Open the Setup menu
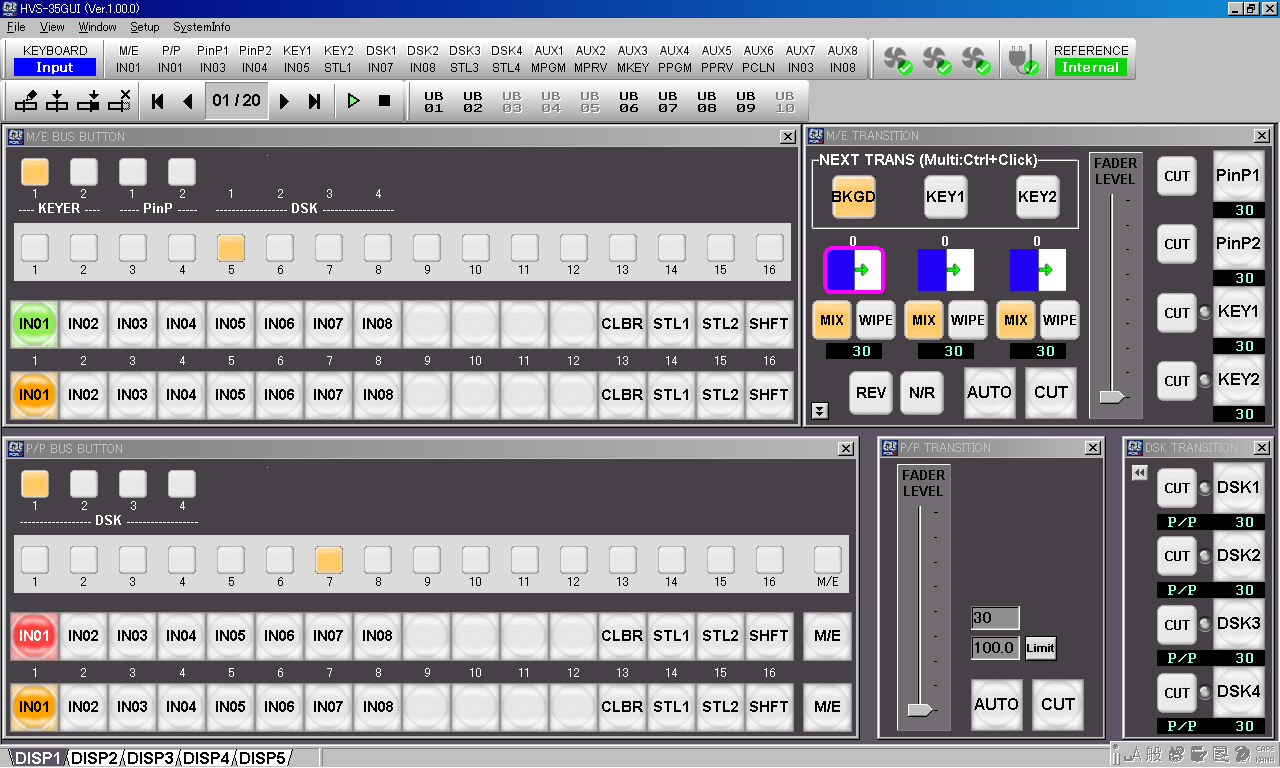This screenshot has height=768, width=1280. pyautogui.click(x=144, y=27)
